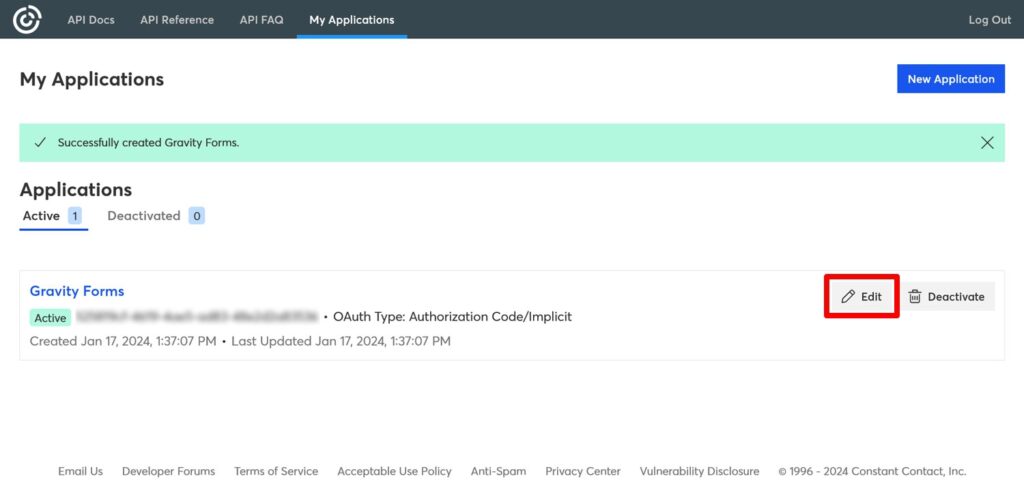Click the Deactivate trash can icon
1024x485 pixels.
[x=915, y=297]
